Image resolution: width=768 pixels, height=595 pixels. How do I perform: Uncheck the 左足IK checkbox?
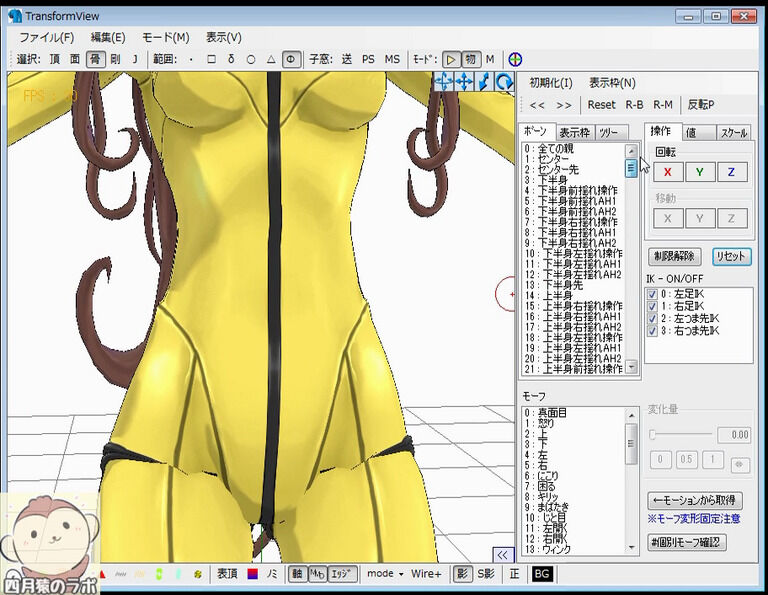(x=652, y=294)
